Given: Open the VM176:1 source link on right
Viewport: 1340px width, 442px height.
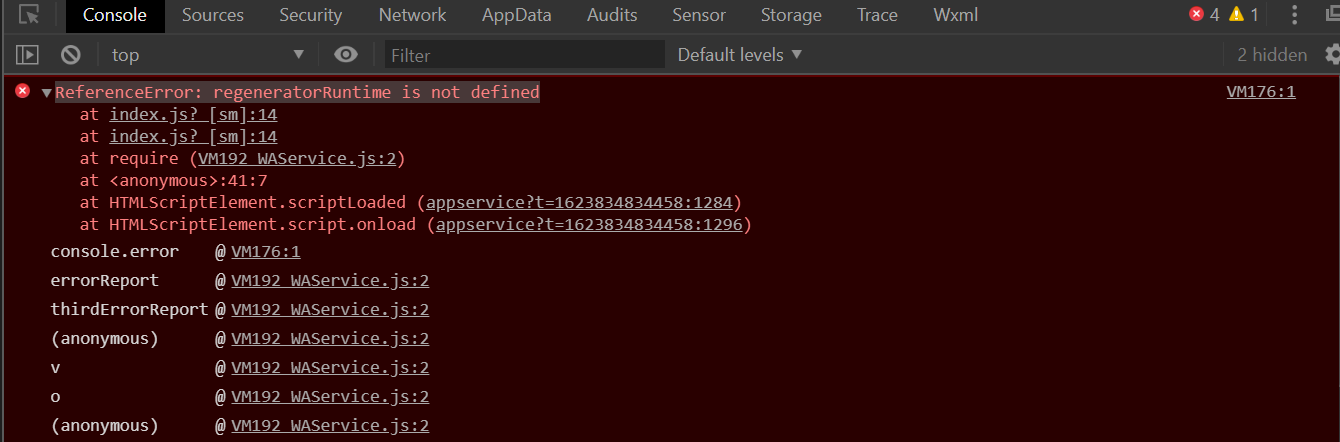Looking at the screenshot, I should pos(1261,92).
